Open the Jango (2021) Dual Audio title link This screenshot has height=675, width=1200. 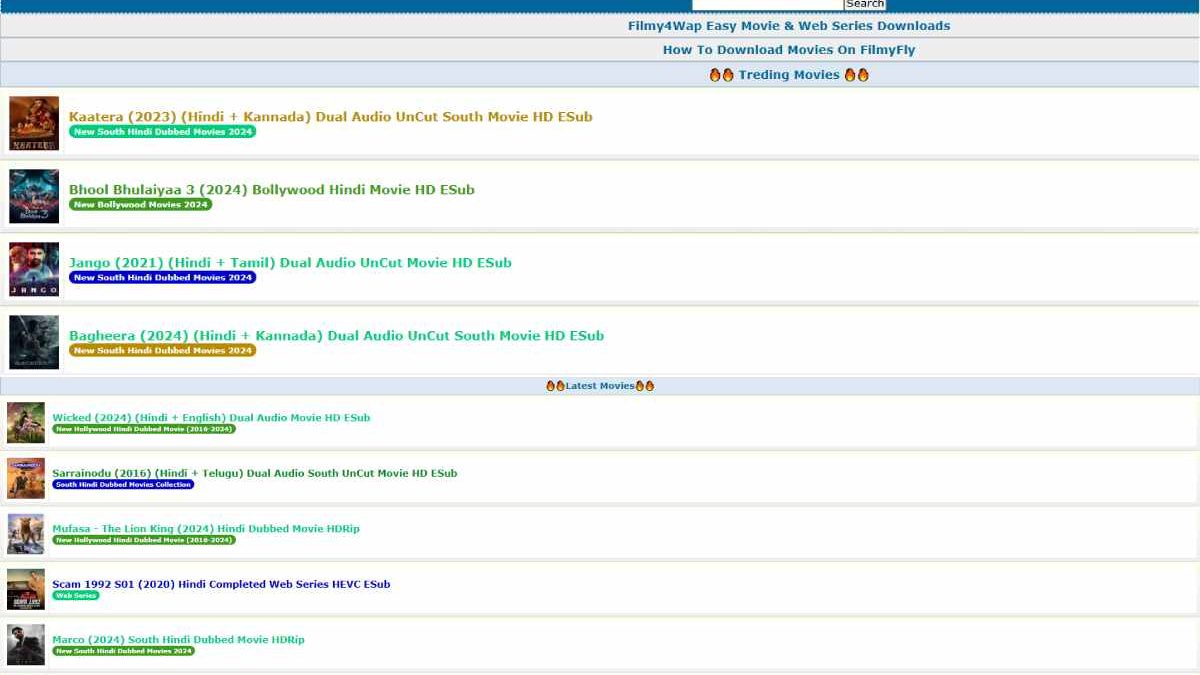tap(290, 263)
